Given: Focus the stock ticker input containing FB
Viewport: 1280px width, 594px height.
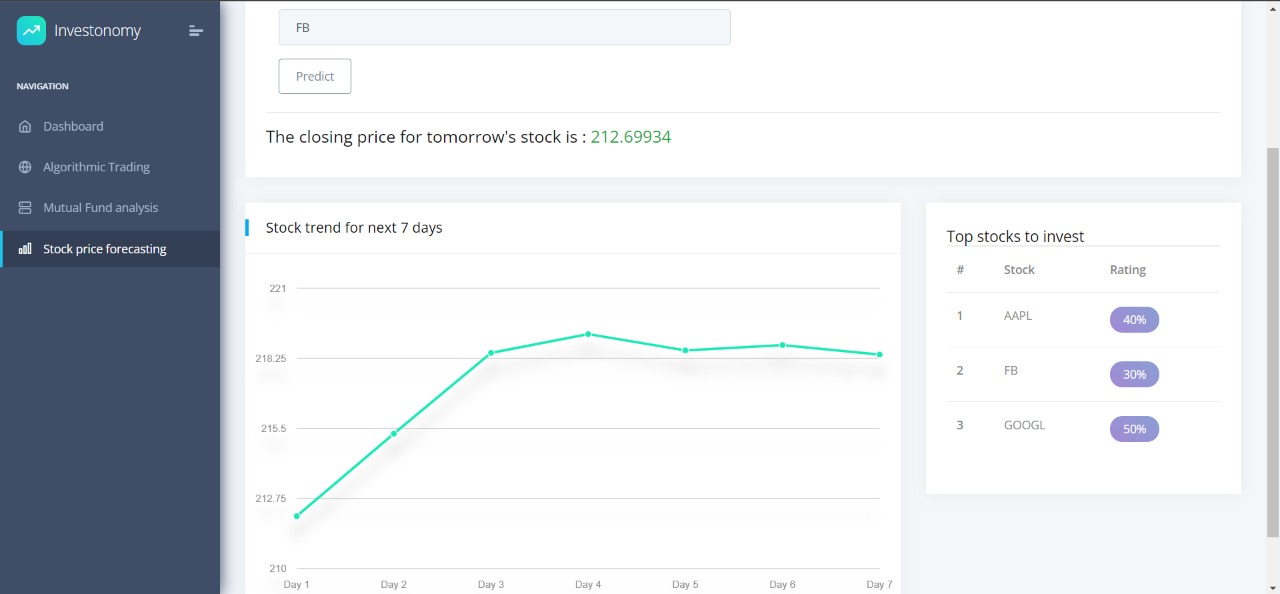Looking at the screenshot, I should [x=504, y=28].
